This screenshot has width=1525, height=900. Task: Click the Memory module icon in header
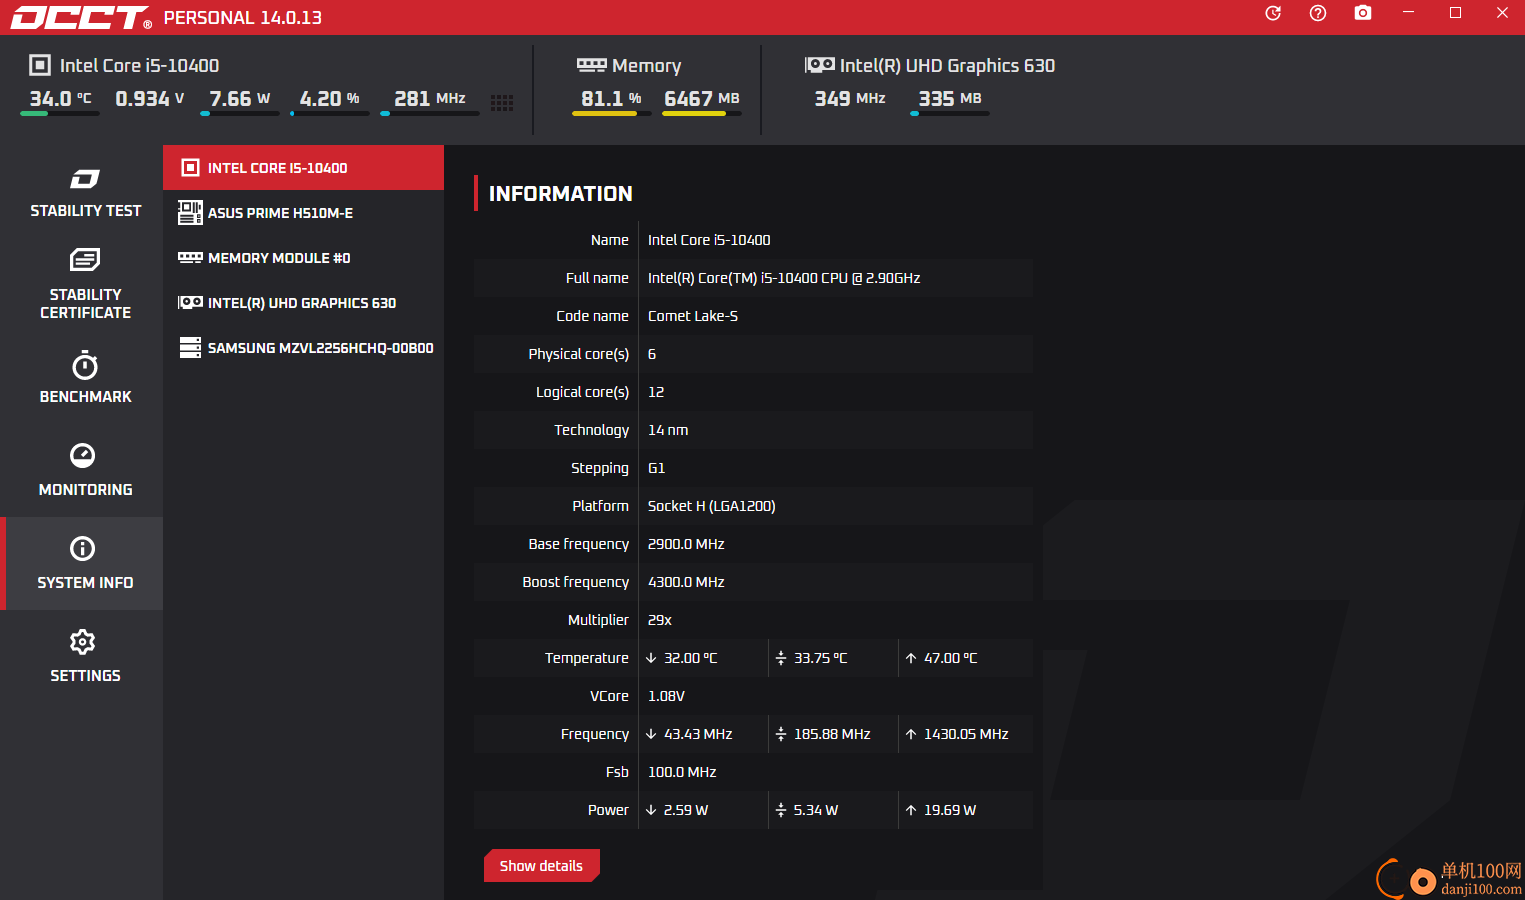pyautogui.click(x=592, y=65)
